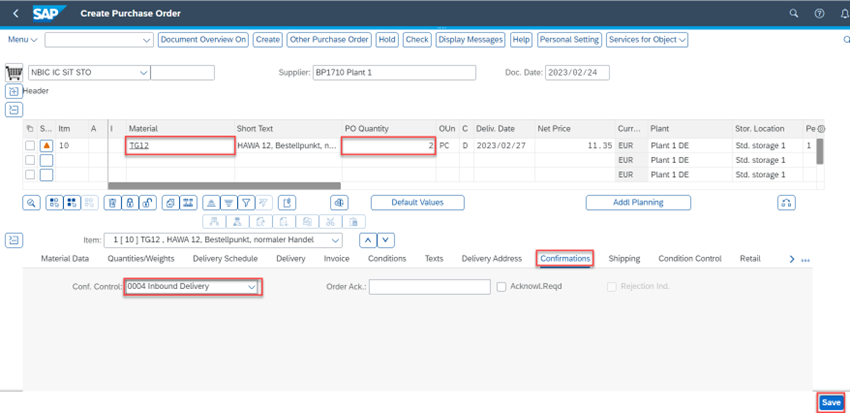
Task: Open the Shipping tab
Action: [624, 259]
